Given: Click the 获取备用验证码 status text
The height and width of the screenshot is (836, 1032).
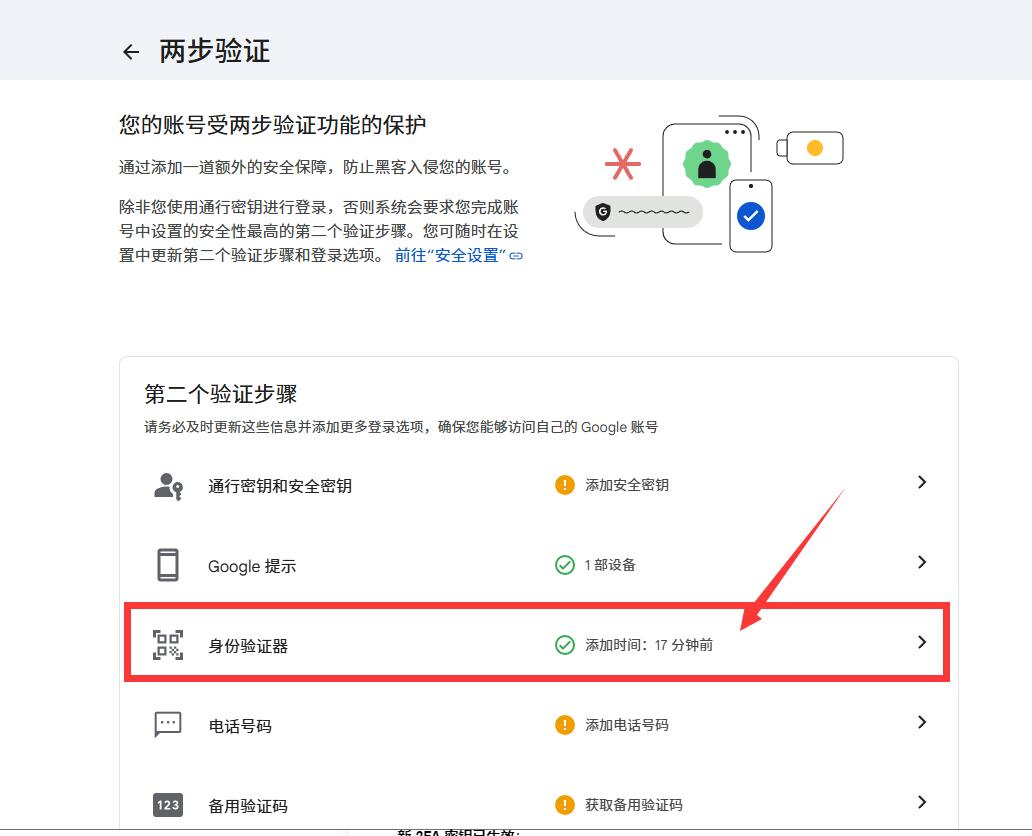Looking at the screenshot, I should (634, 804).
